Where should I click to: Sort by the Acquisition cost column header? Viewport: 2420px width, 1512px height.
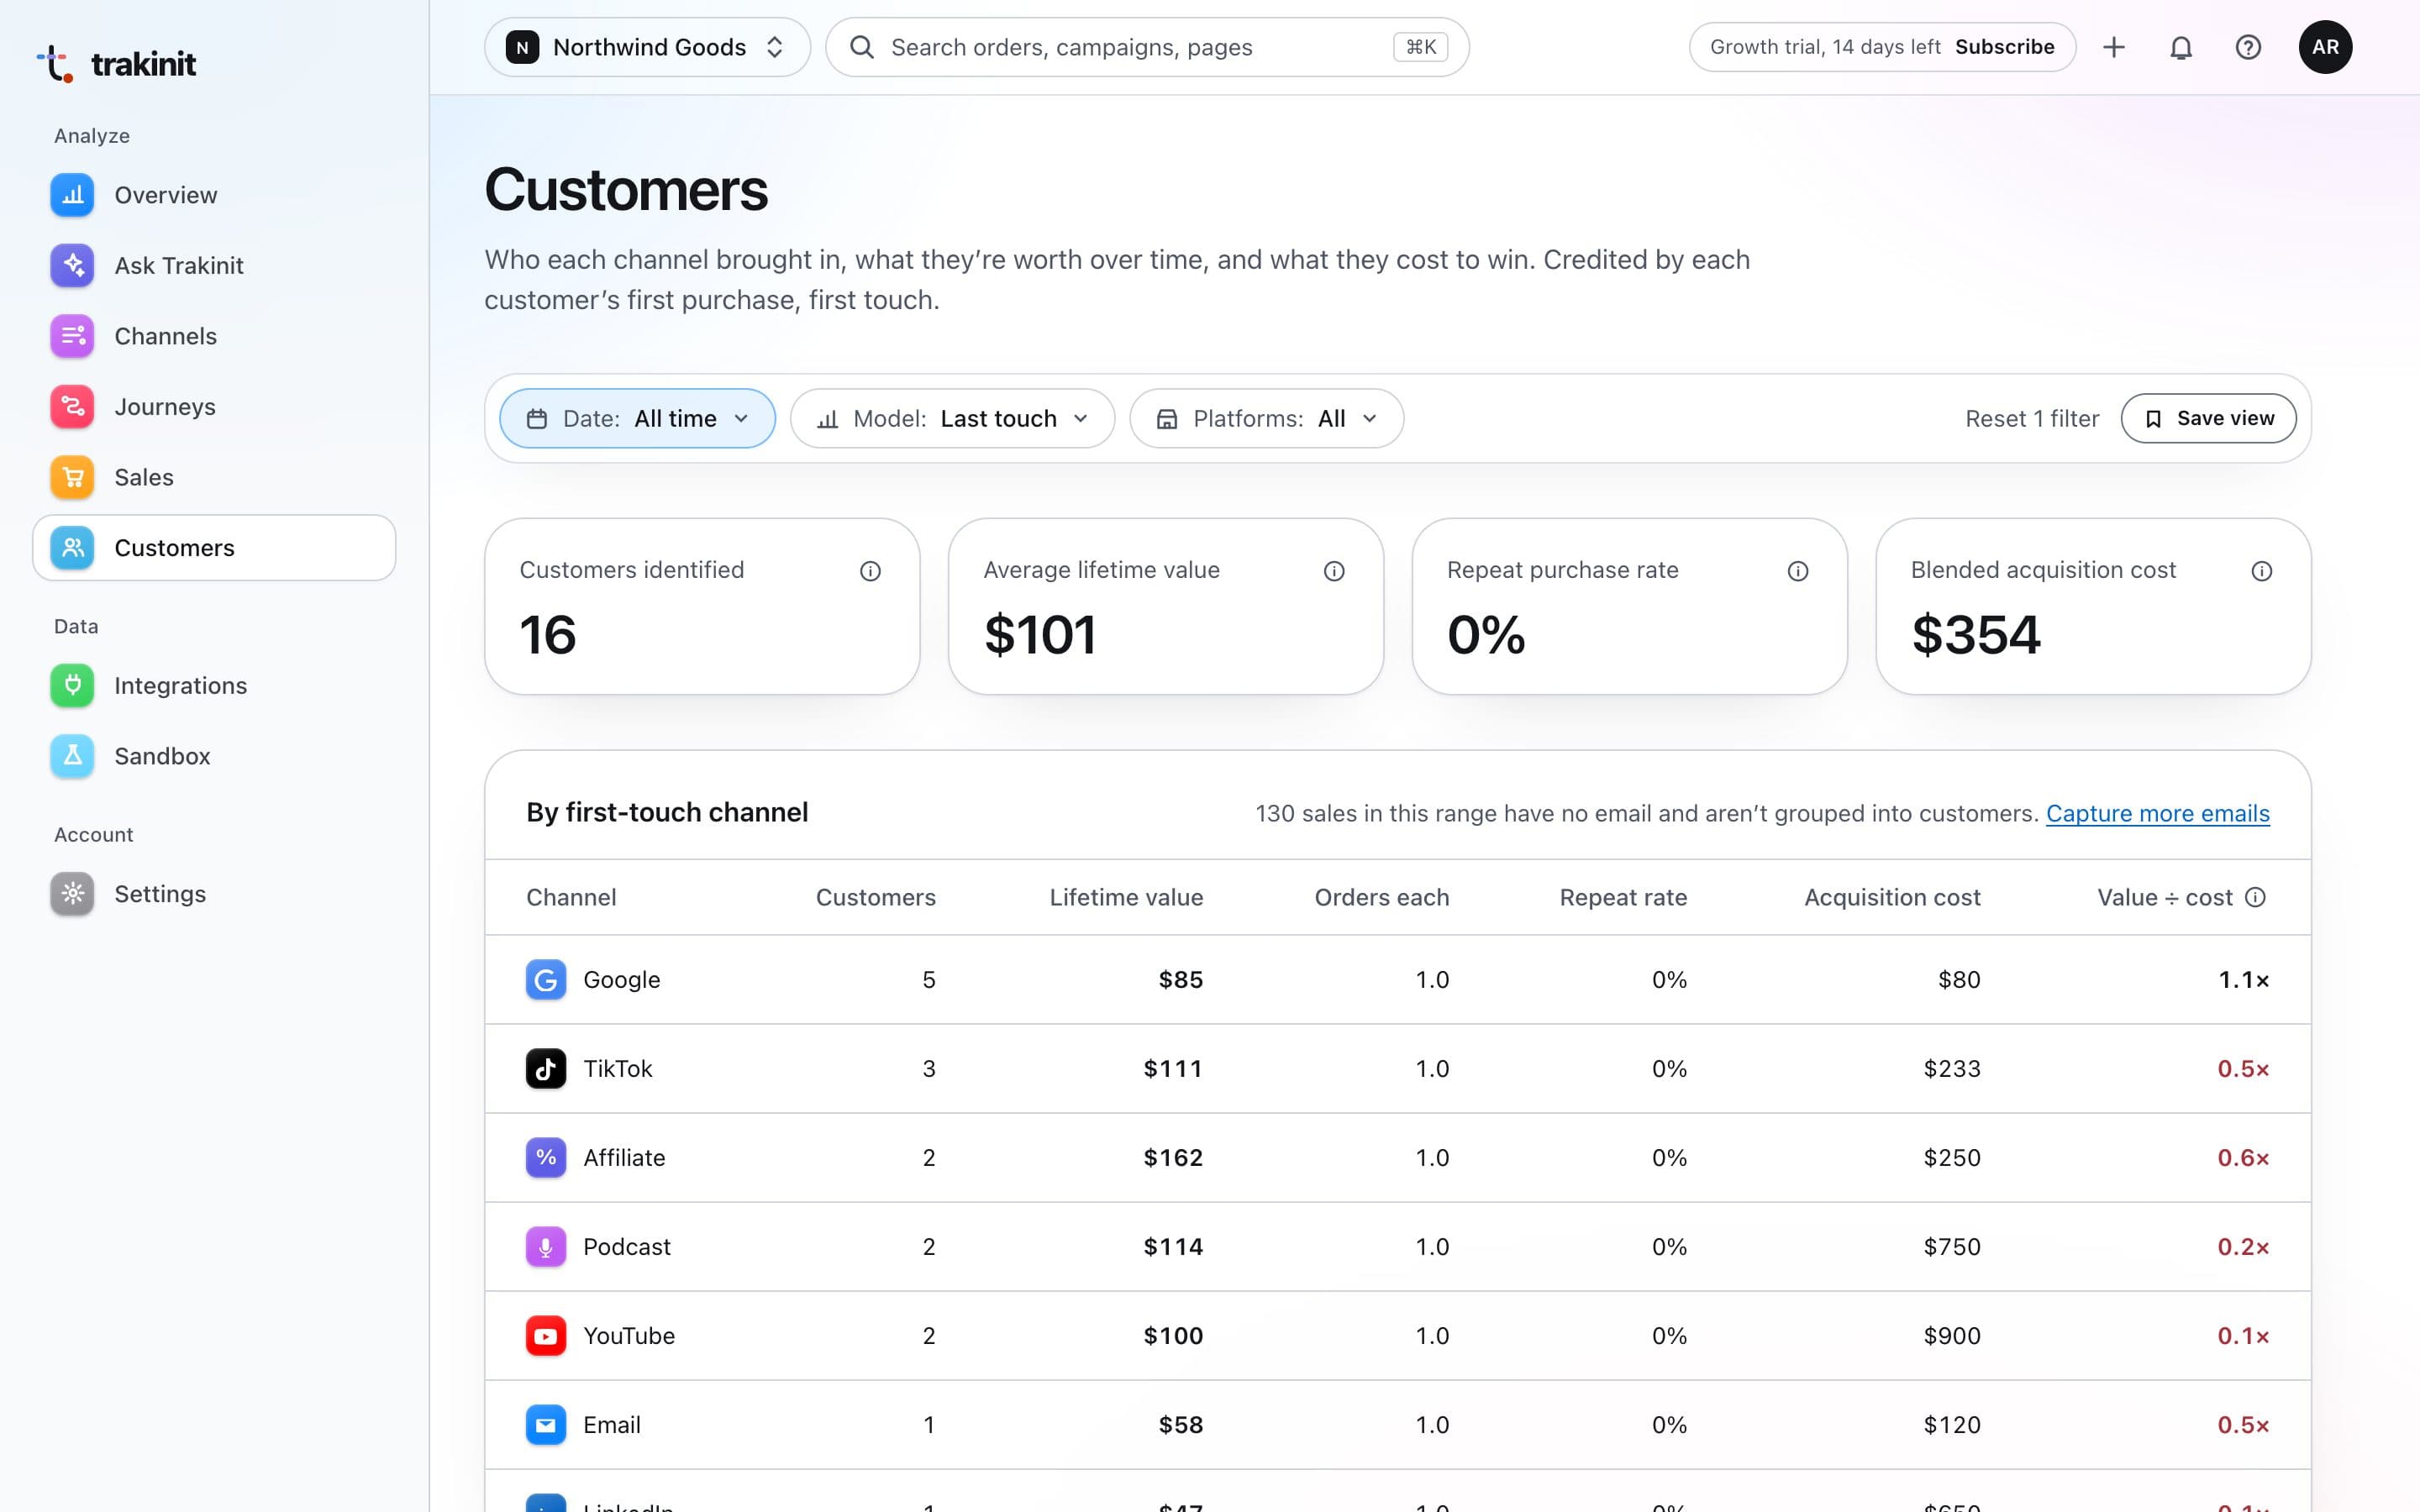[1892, 897]
